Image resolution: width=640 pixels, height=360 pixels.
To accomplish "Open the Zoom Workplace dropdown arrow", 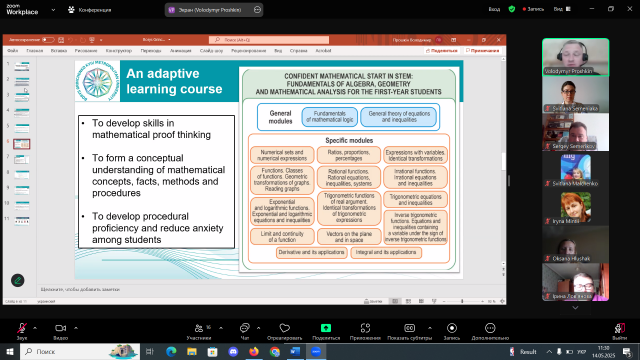I will 53,10.
